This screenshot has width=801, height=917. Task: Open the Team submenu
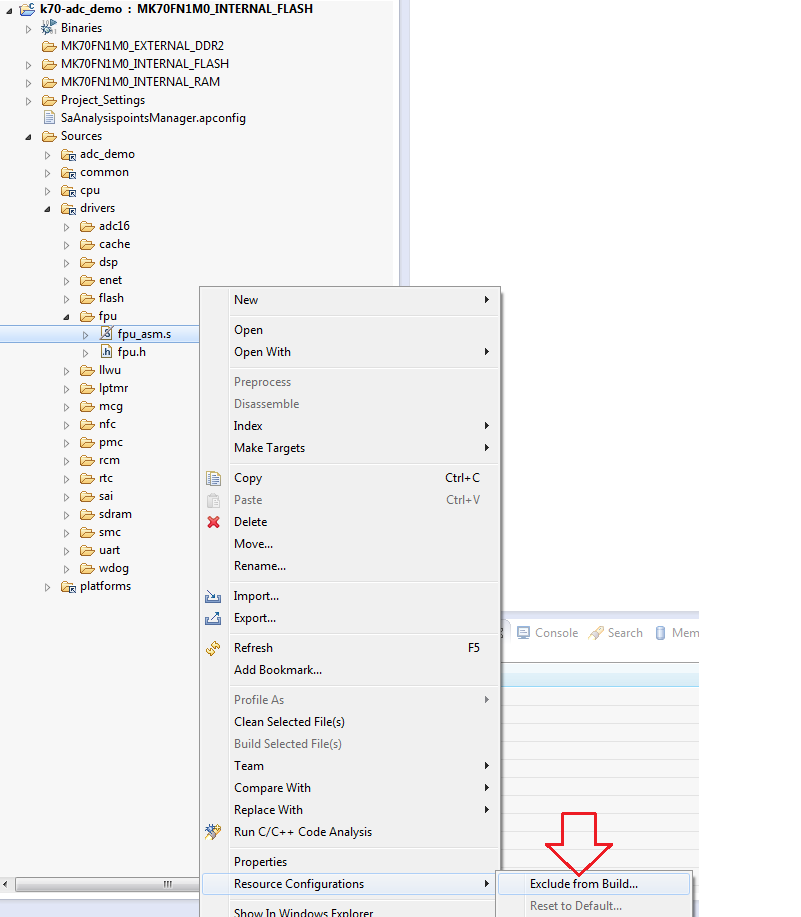tap(351, 766)
